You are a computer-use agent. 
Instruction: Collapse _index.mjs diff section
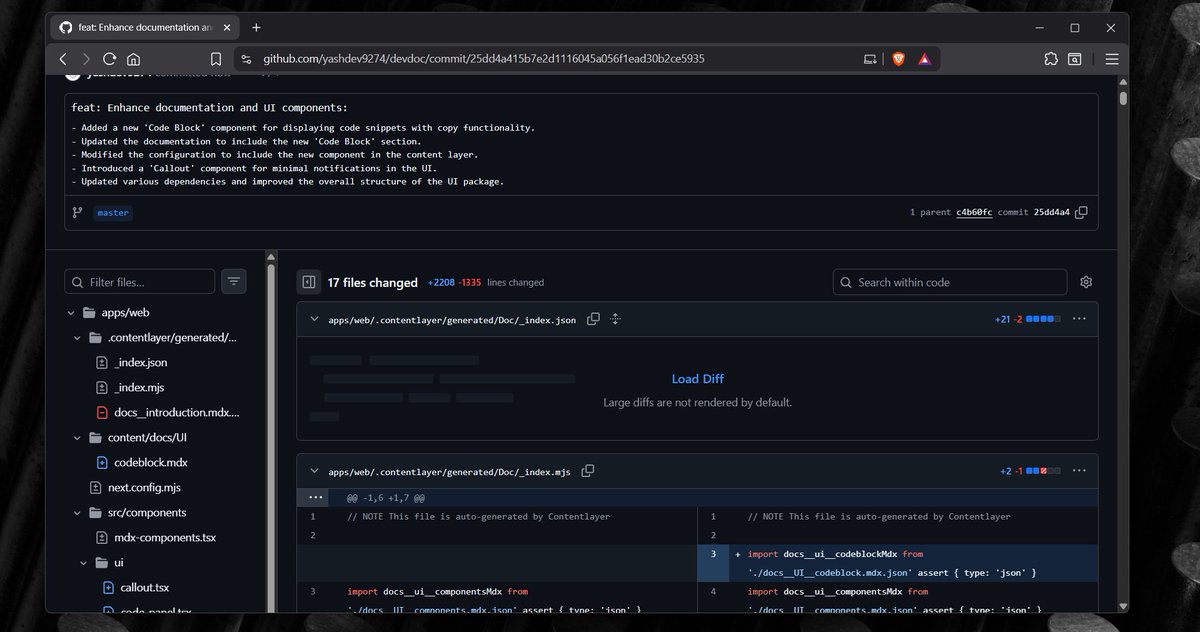[x=314, y=471]
